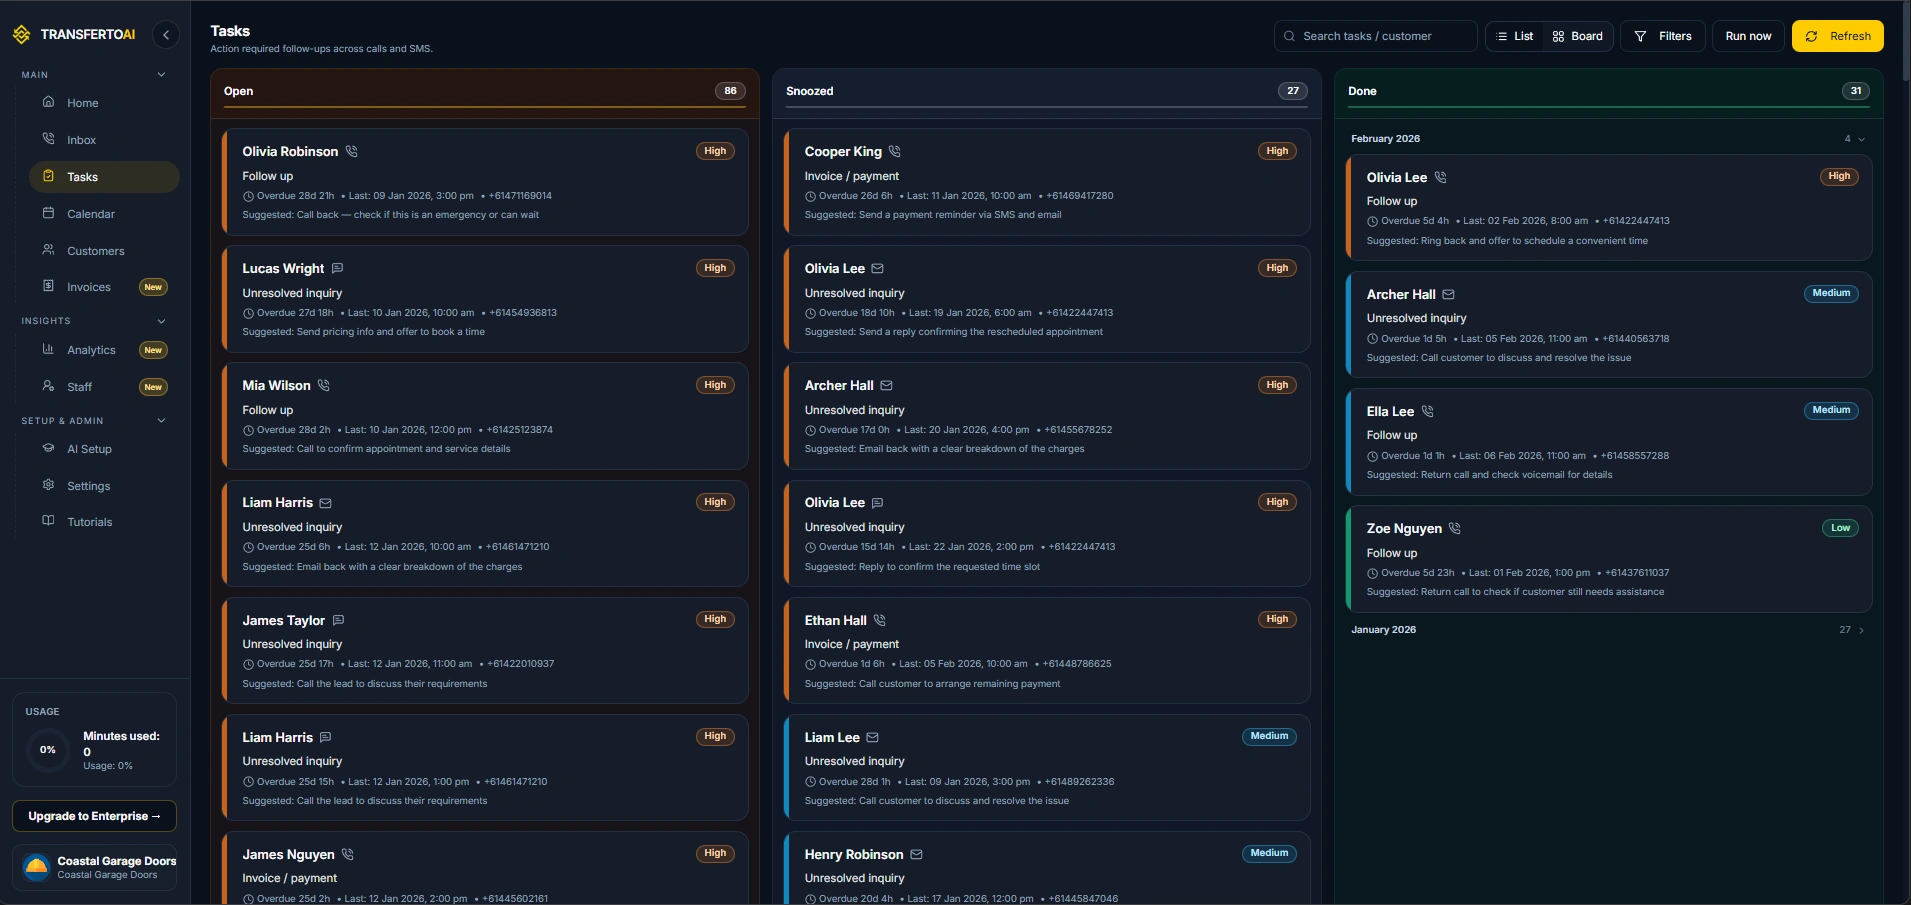This screenshot has width=1911, height=905.
Task: Click Upgrade to Enterprise button
Action: 94,816
